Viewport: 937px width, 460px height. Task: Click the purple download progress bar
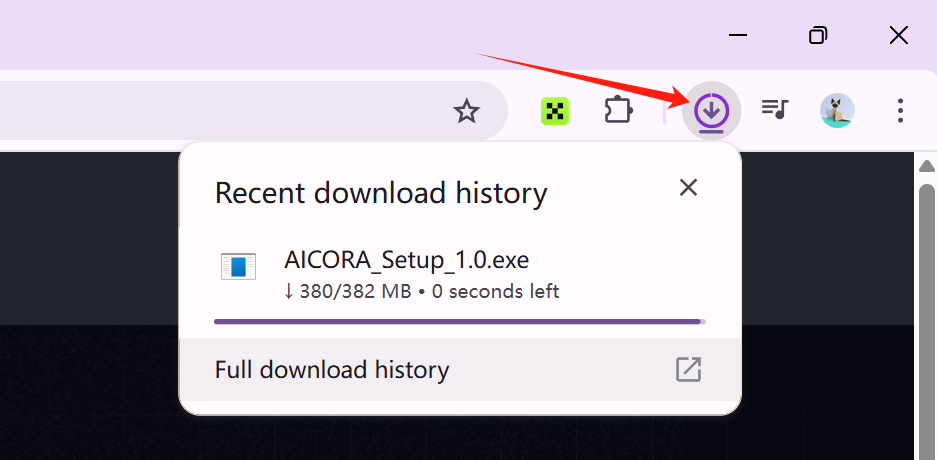point(458,322)
